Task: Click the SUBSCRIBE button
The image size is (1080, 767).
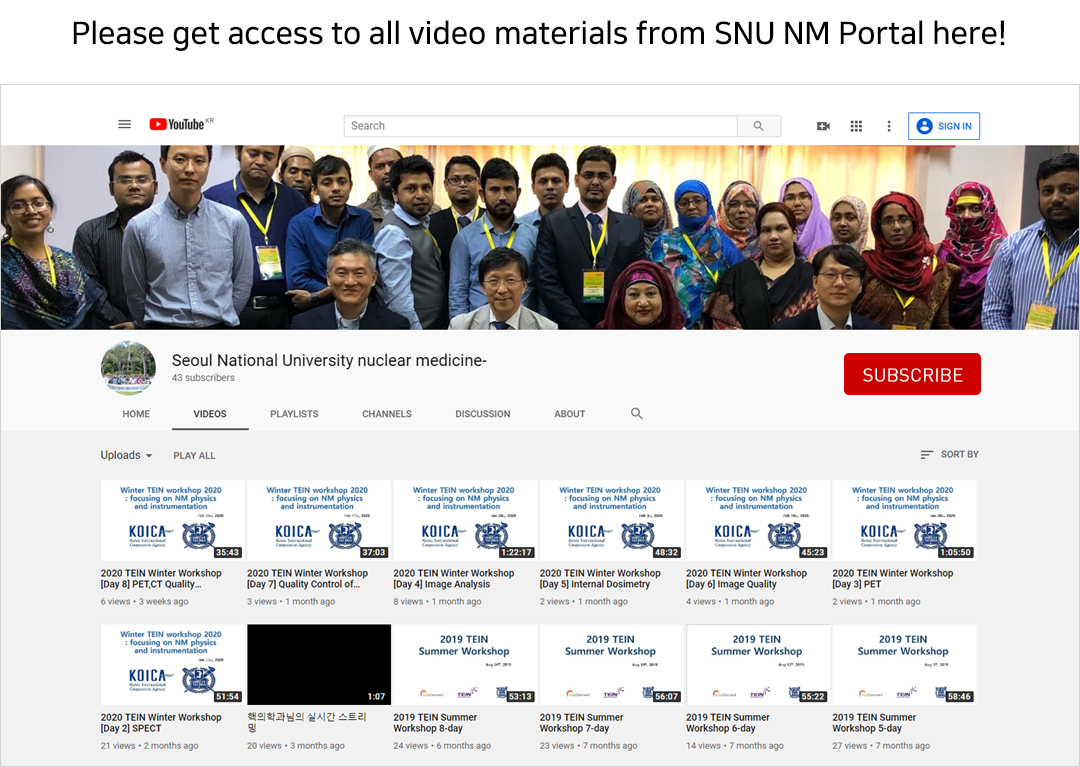Action: tap(912, 373)
